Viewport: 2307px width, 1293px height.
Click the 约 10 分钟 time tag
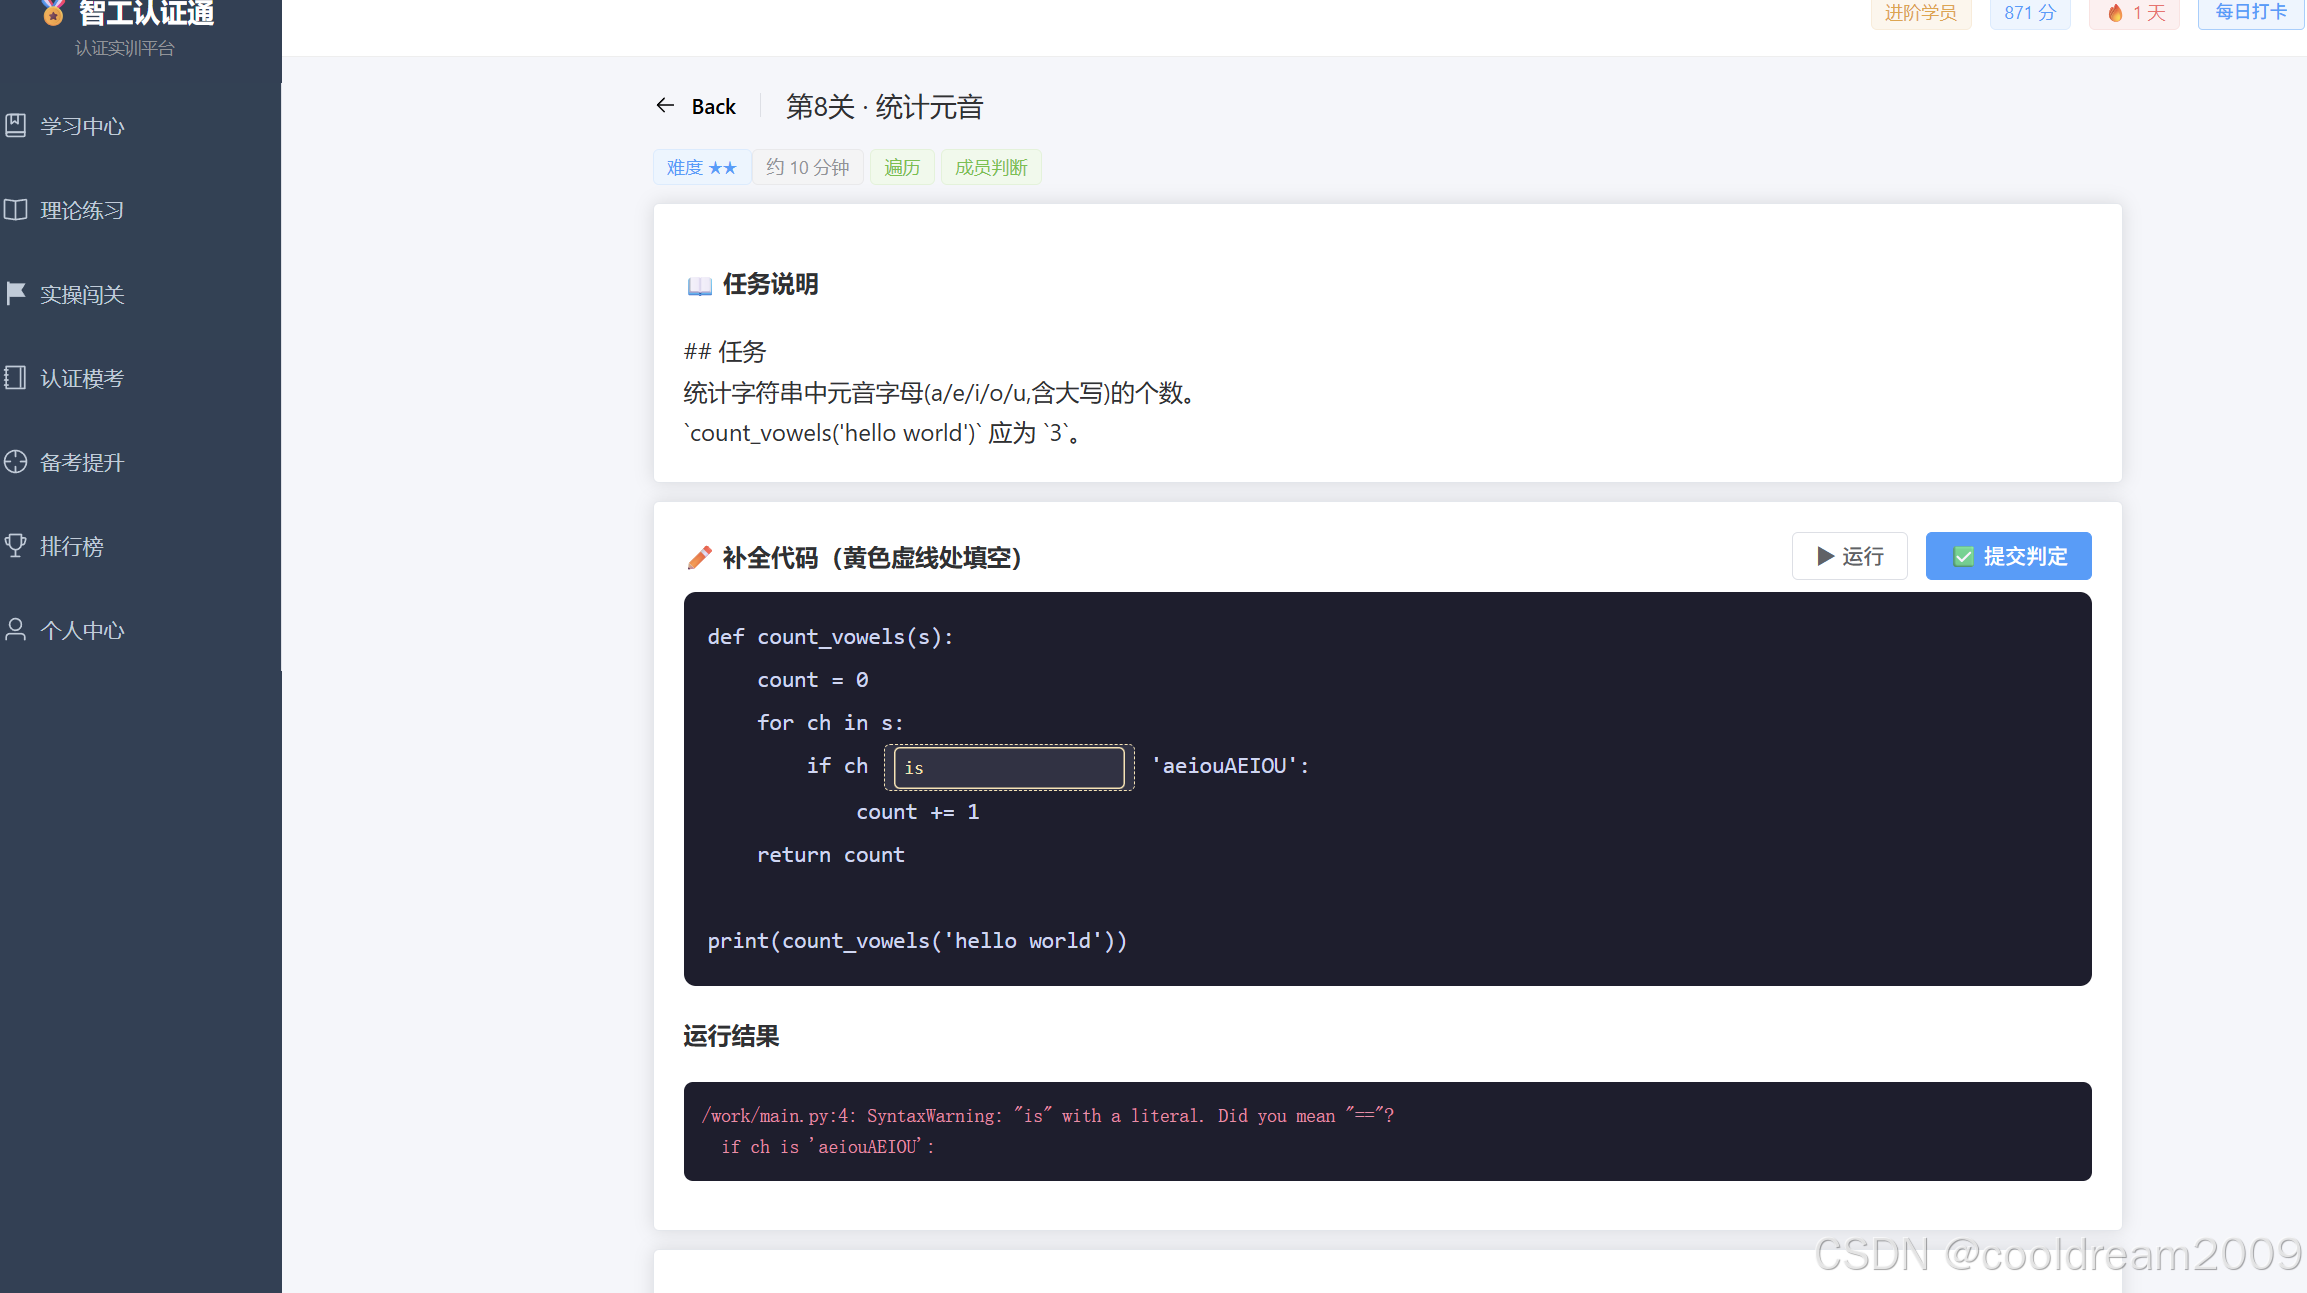807,167
